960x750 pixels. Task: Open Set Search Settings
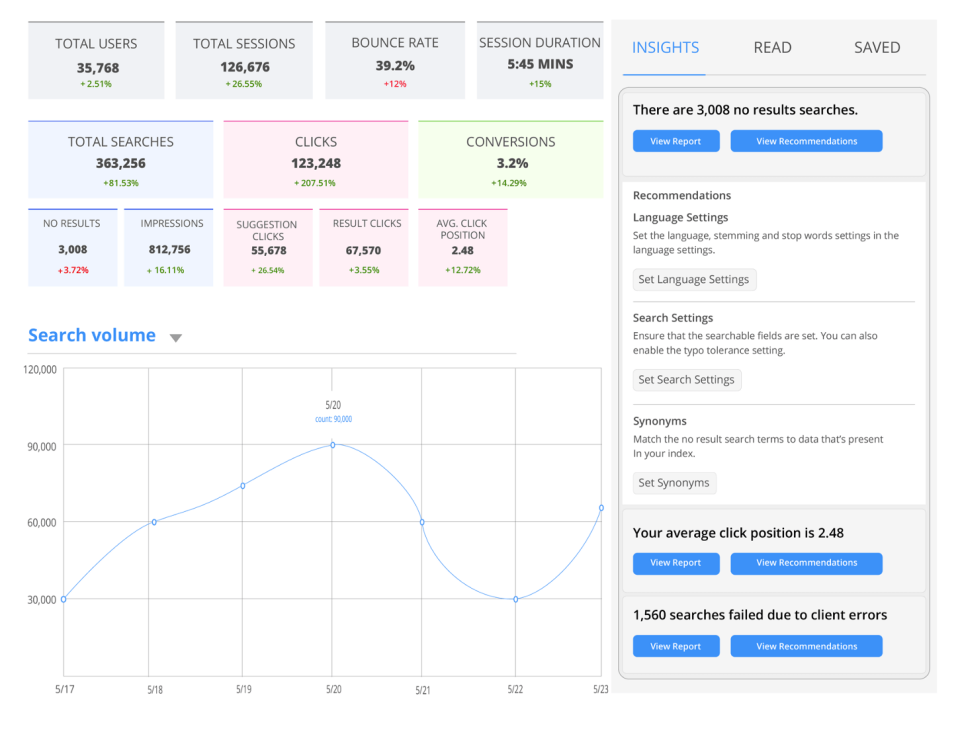(687, 379)
